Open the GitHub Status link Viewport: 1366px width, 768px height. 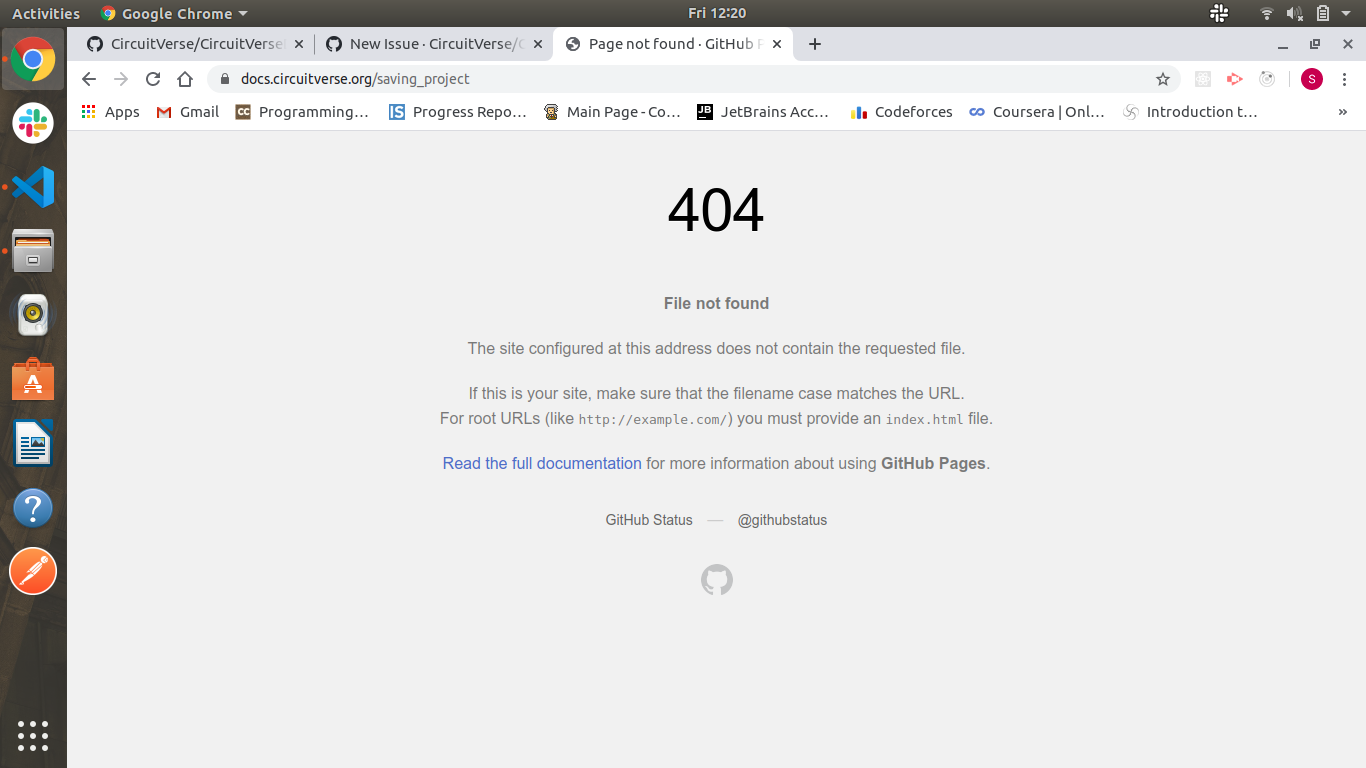click(x=648, y=520)
